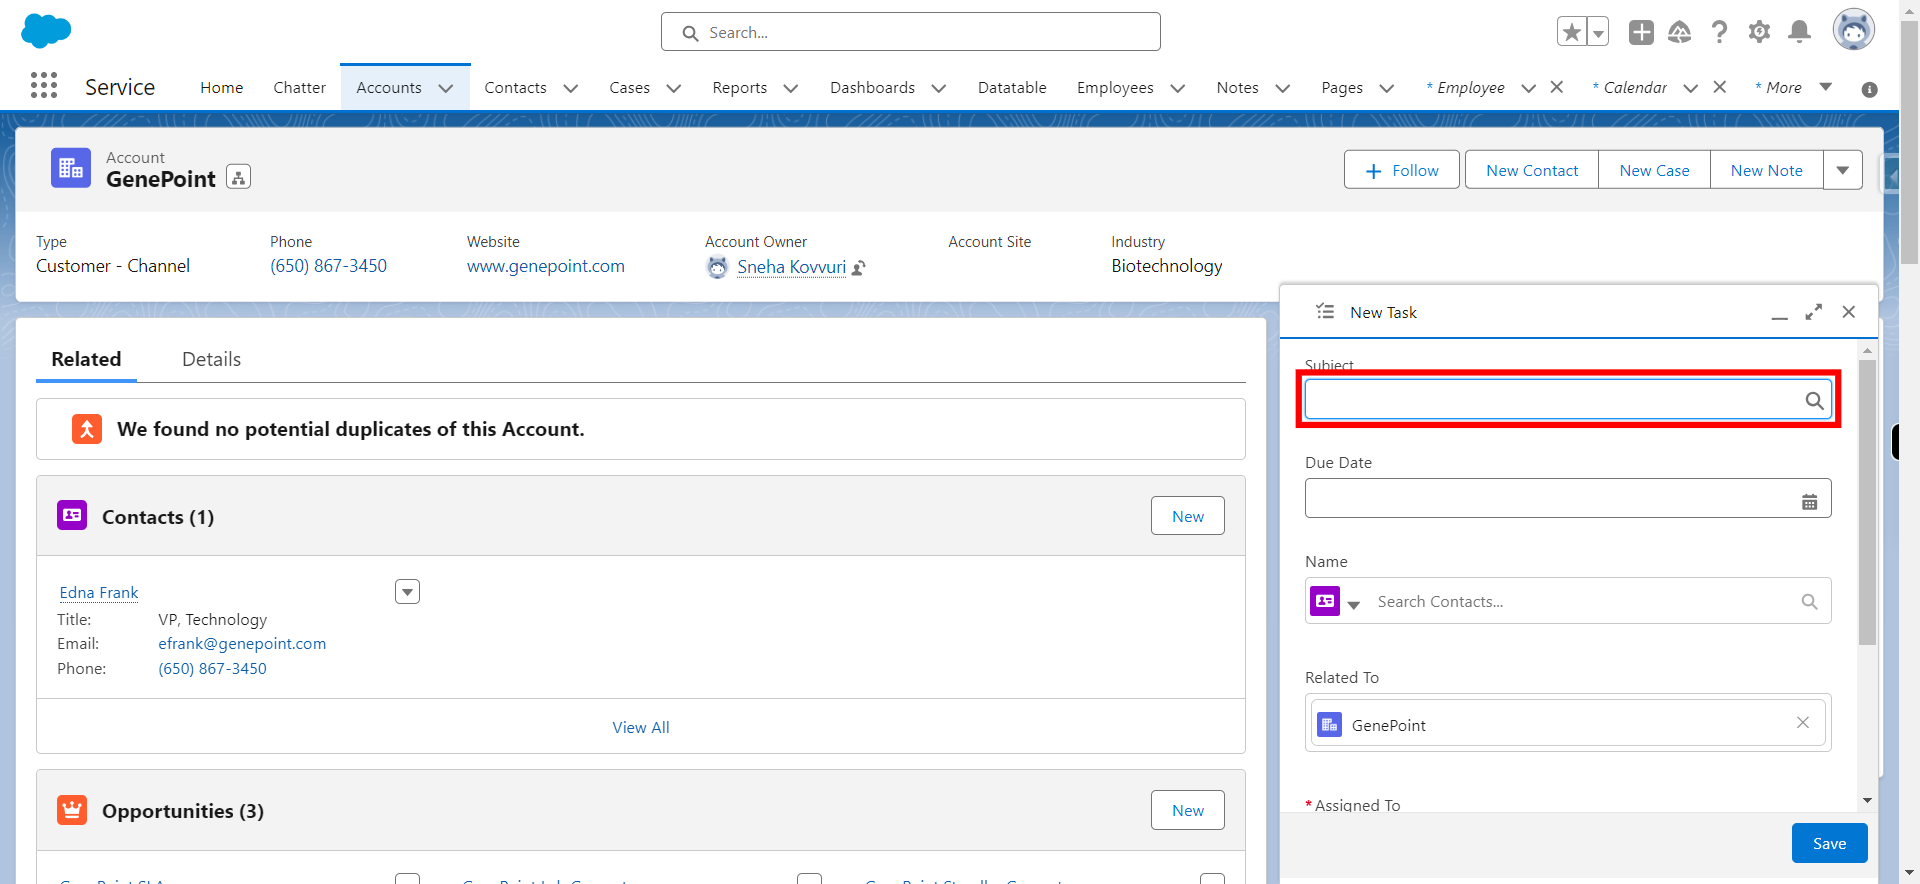The width and height of the screenshot is (1920, 884).
Task: Add new contact in Contacts list
Action: 1188,516
